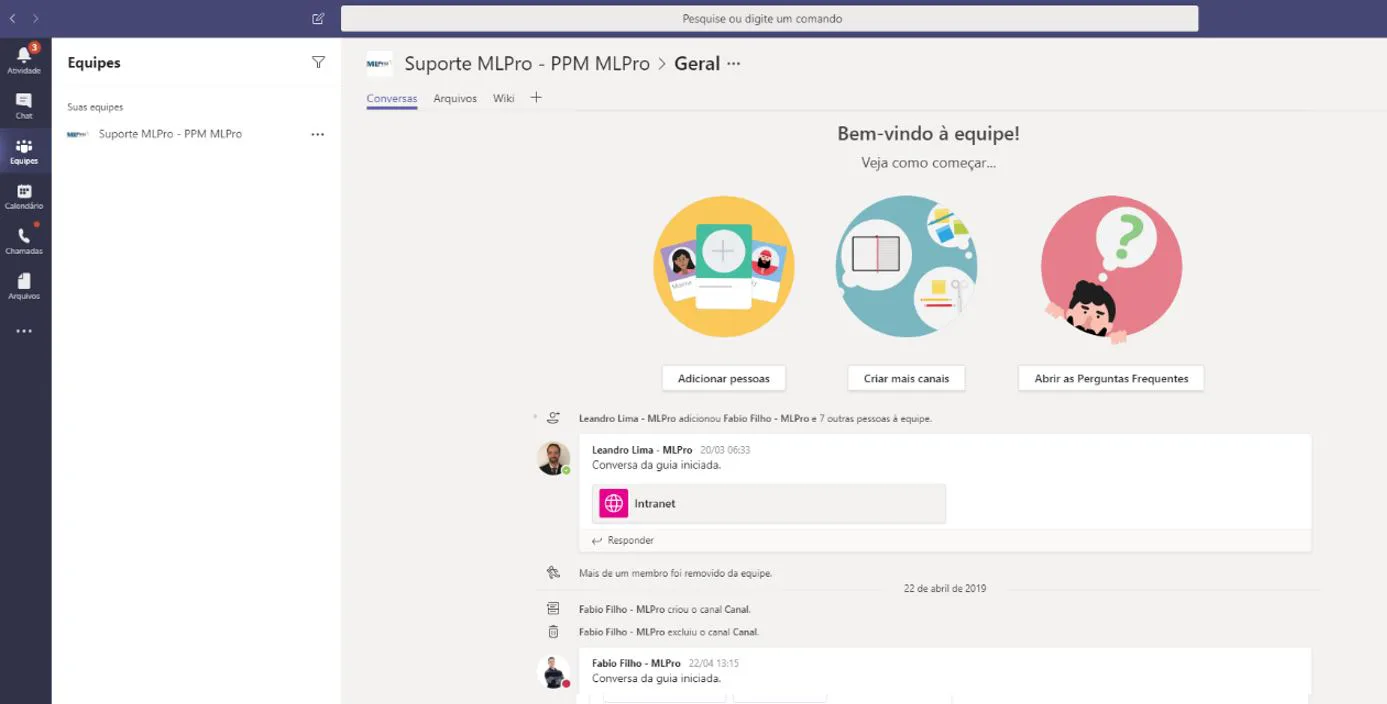Click the teal create-channels illustration
Image resolution: width=1387 pixels, height=704 pixels.
(906, 266)
